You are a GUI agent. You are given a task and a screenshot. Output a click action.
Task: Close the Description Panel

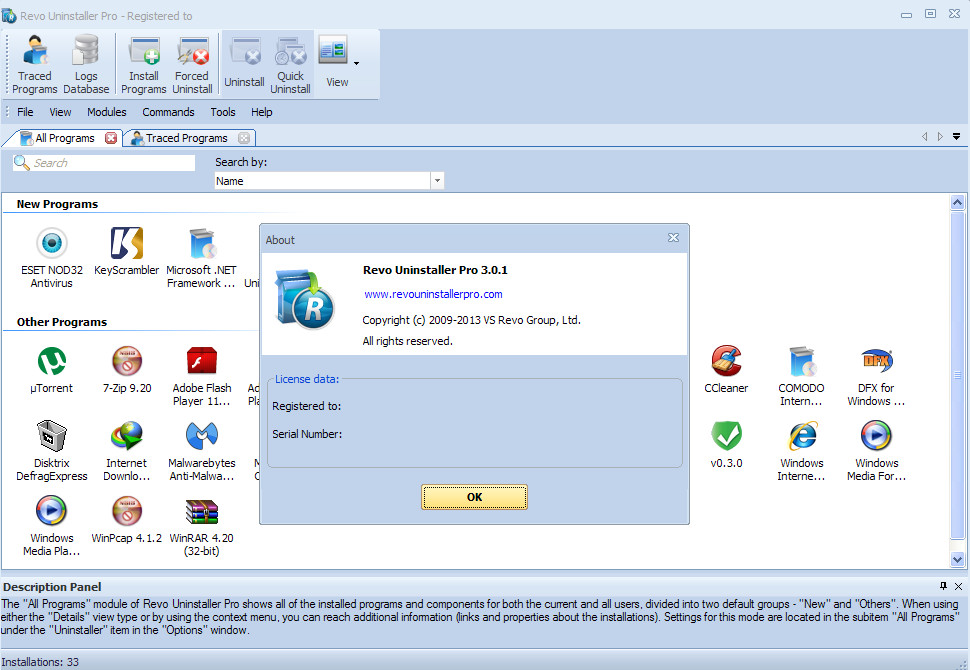(958, 586)
